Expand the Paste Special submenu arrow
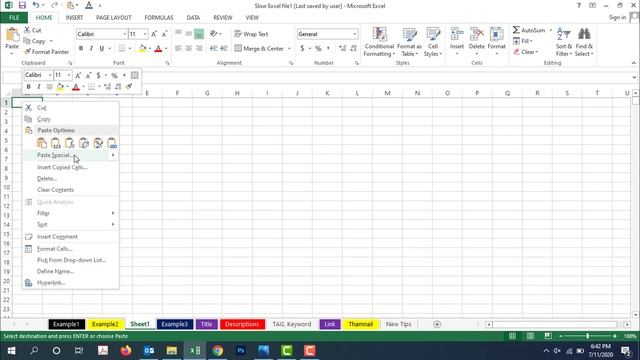 [113, 155]
